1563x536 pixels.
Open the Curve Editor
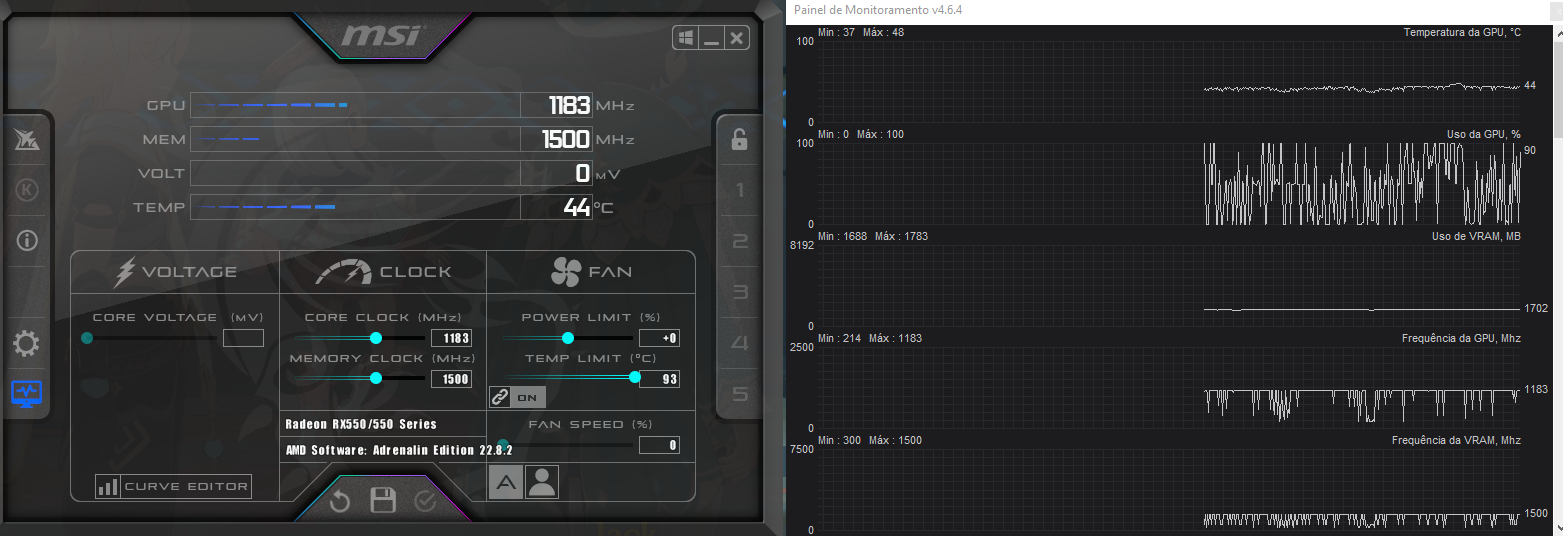(x=173, y=487)
